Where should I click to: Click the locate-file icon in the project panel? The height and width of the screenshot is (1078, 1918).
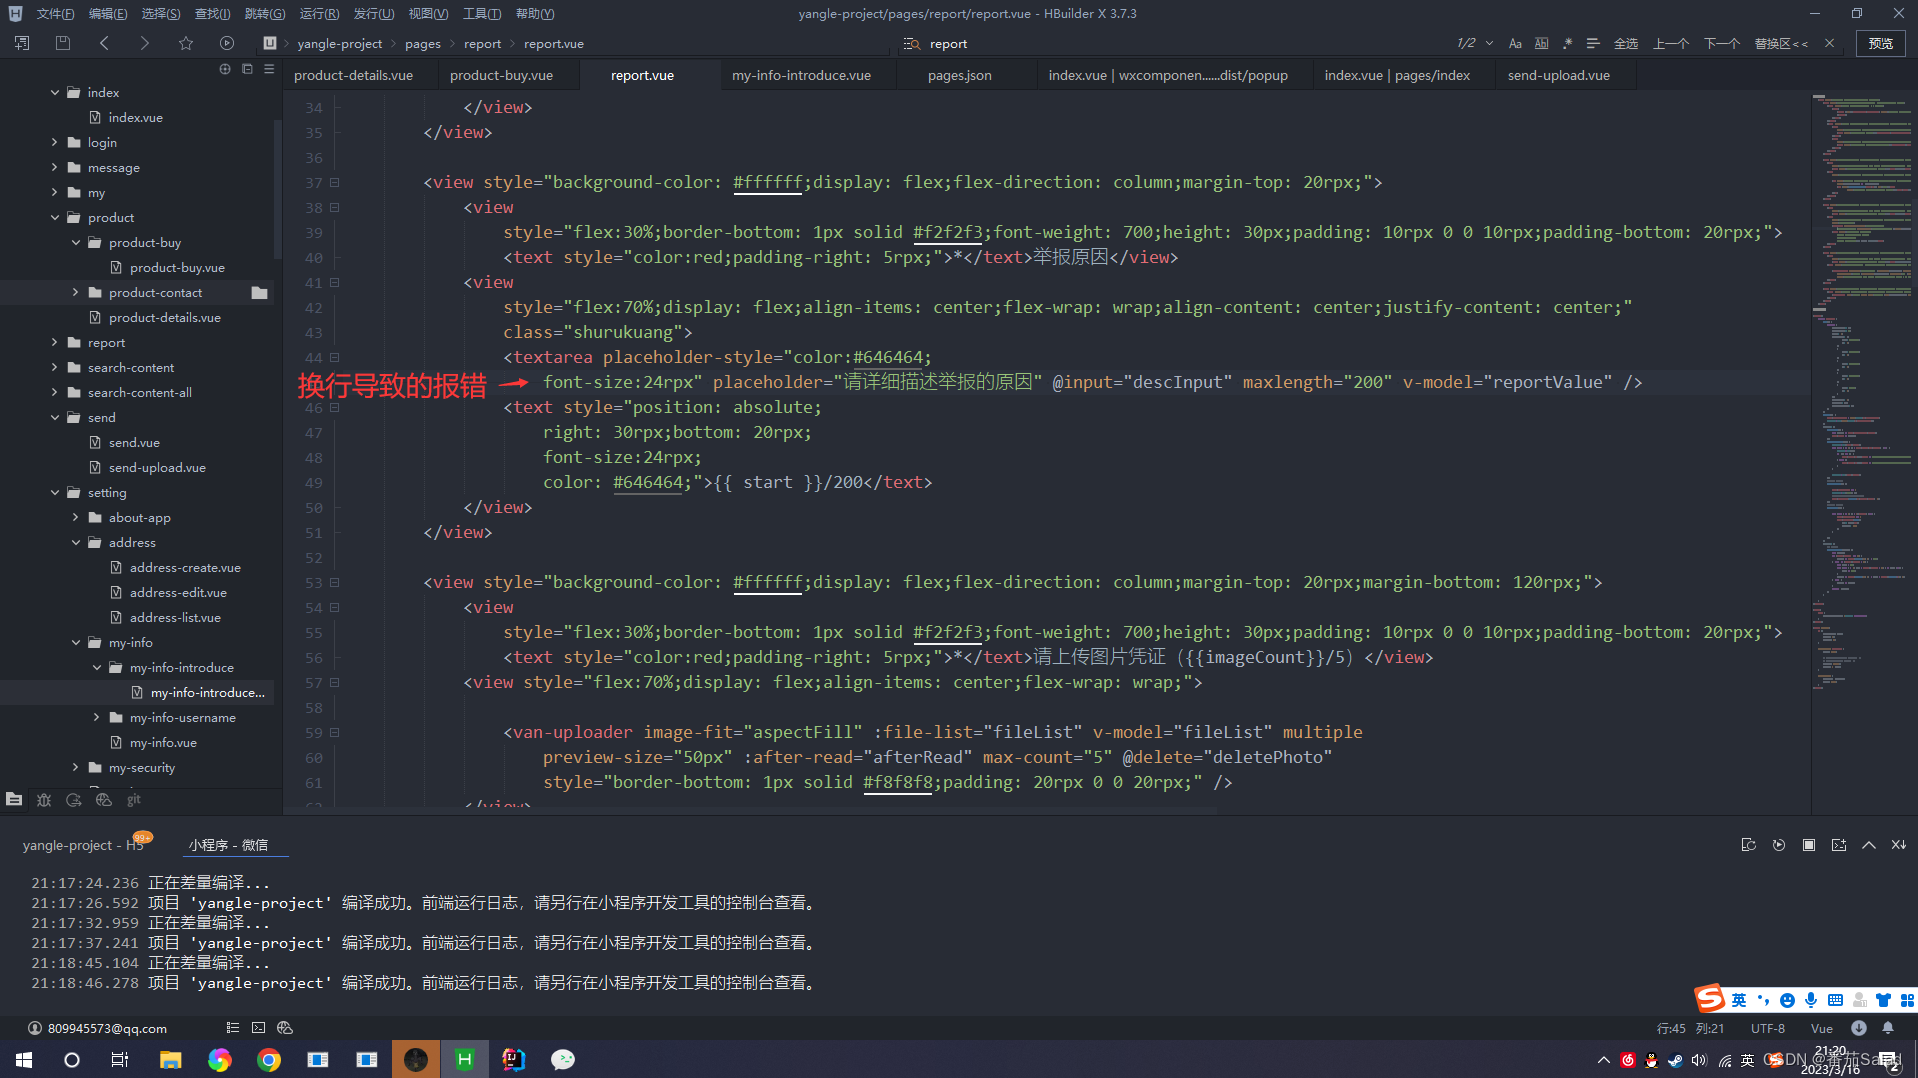[225, 69]
